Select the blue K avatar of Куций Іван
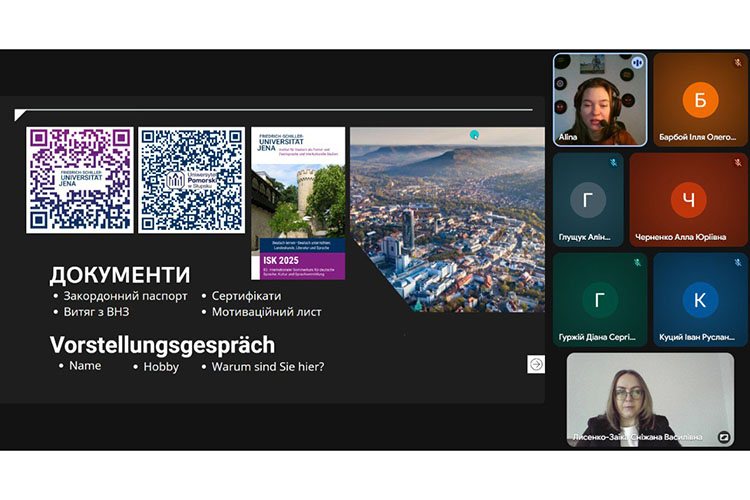Viewport: 750px width, 500px height. point(700,300)
